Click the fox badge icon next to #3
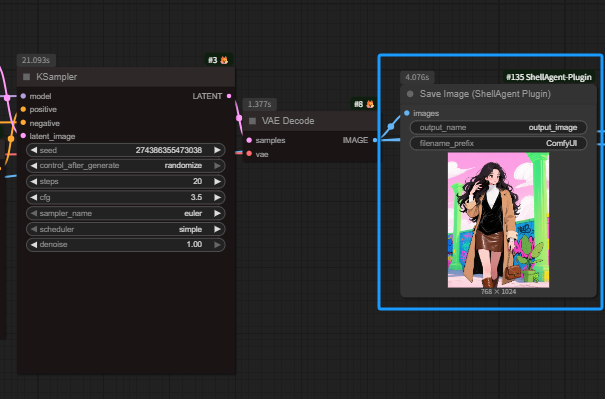Viewport: 607px width, 401px height. point(225,60)
